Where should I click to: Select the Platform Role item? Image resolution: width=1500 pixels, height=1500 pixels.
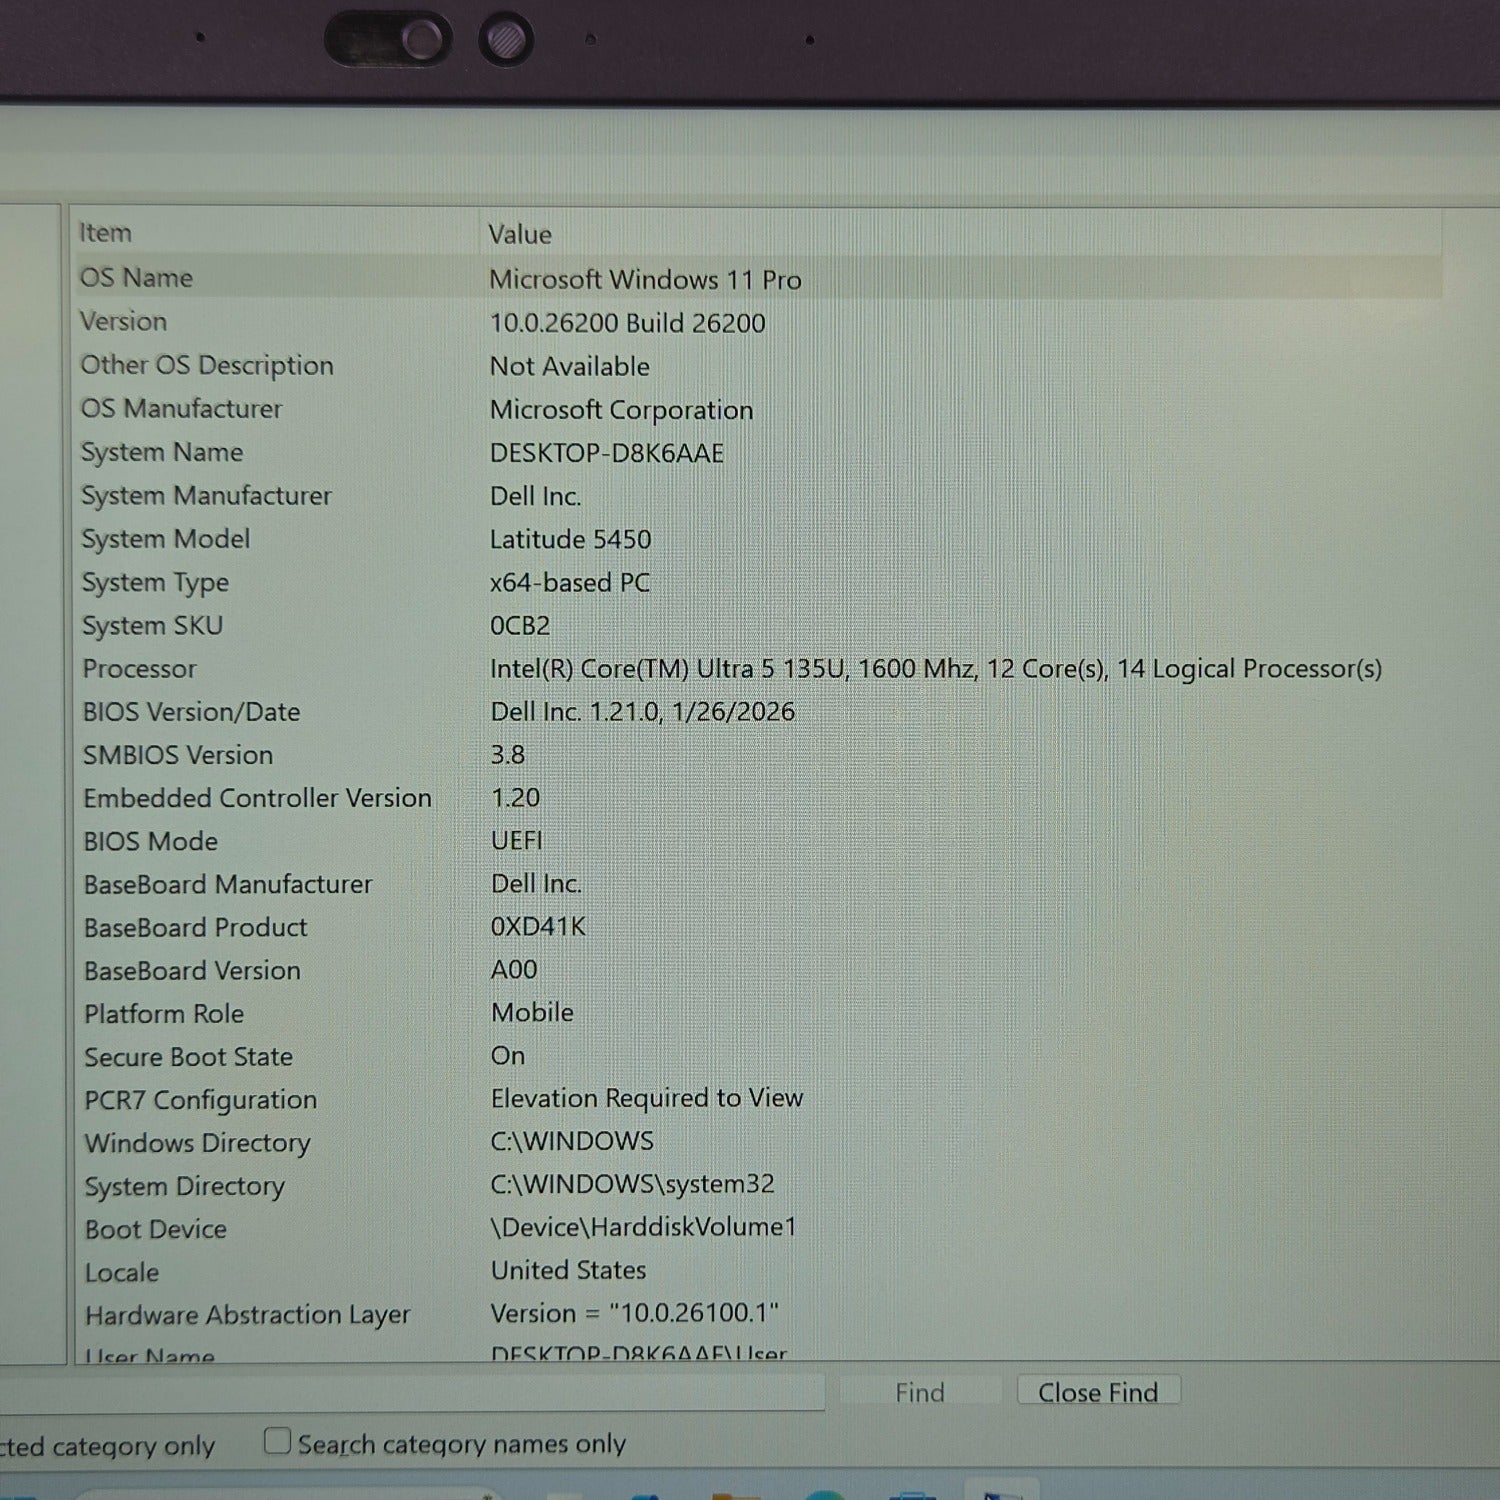pos(164,1013)
